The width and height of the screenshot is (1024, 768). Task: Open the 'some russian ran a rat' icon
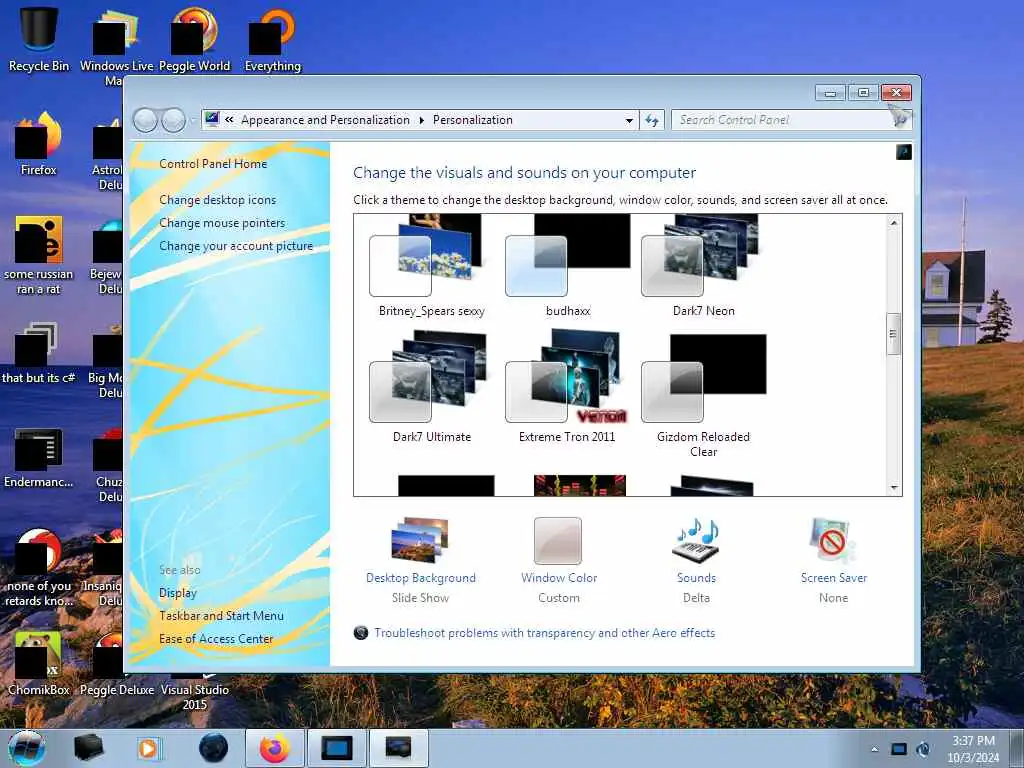click(39, 255)
